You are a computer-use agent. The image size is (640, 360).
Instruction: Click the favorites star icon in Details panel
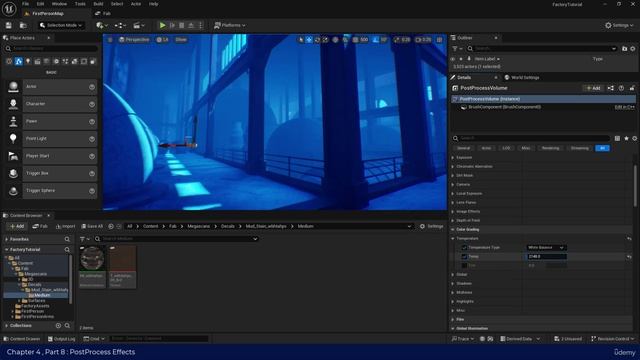[626, 138]
